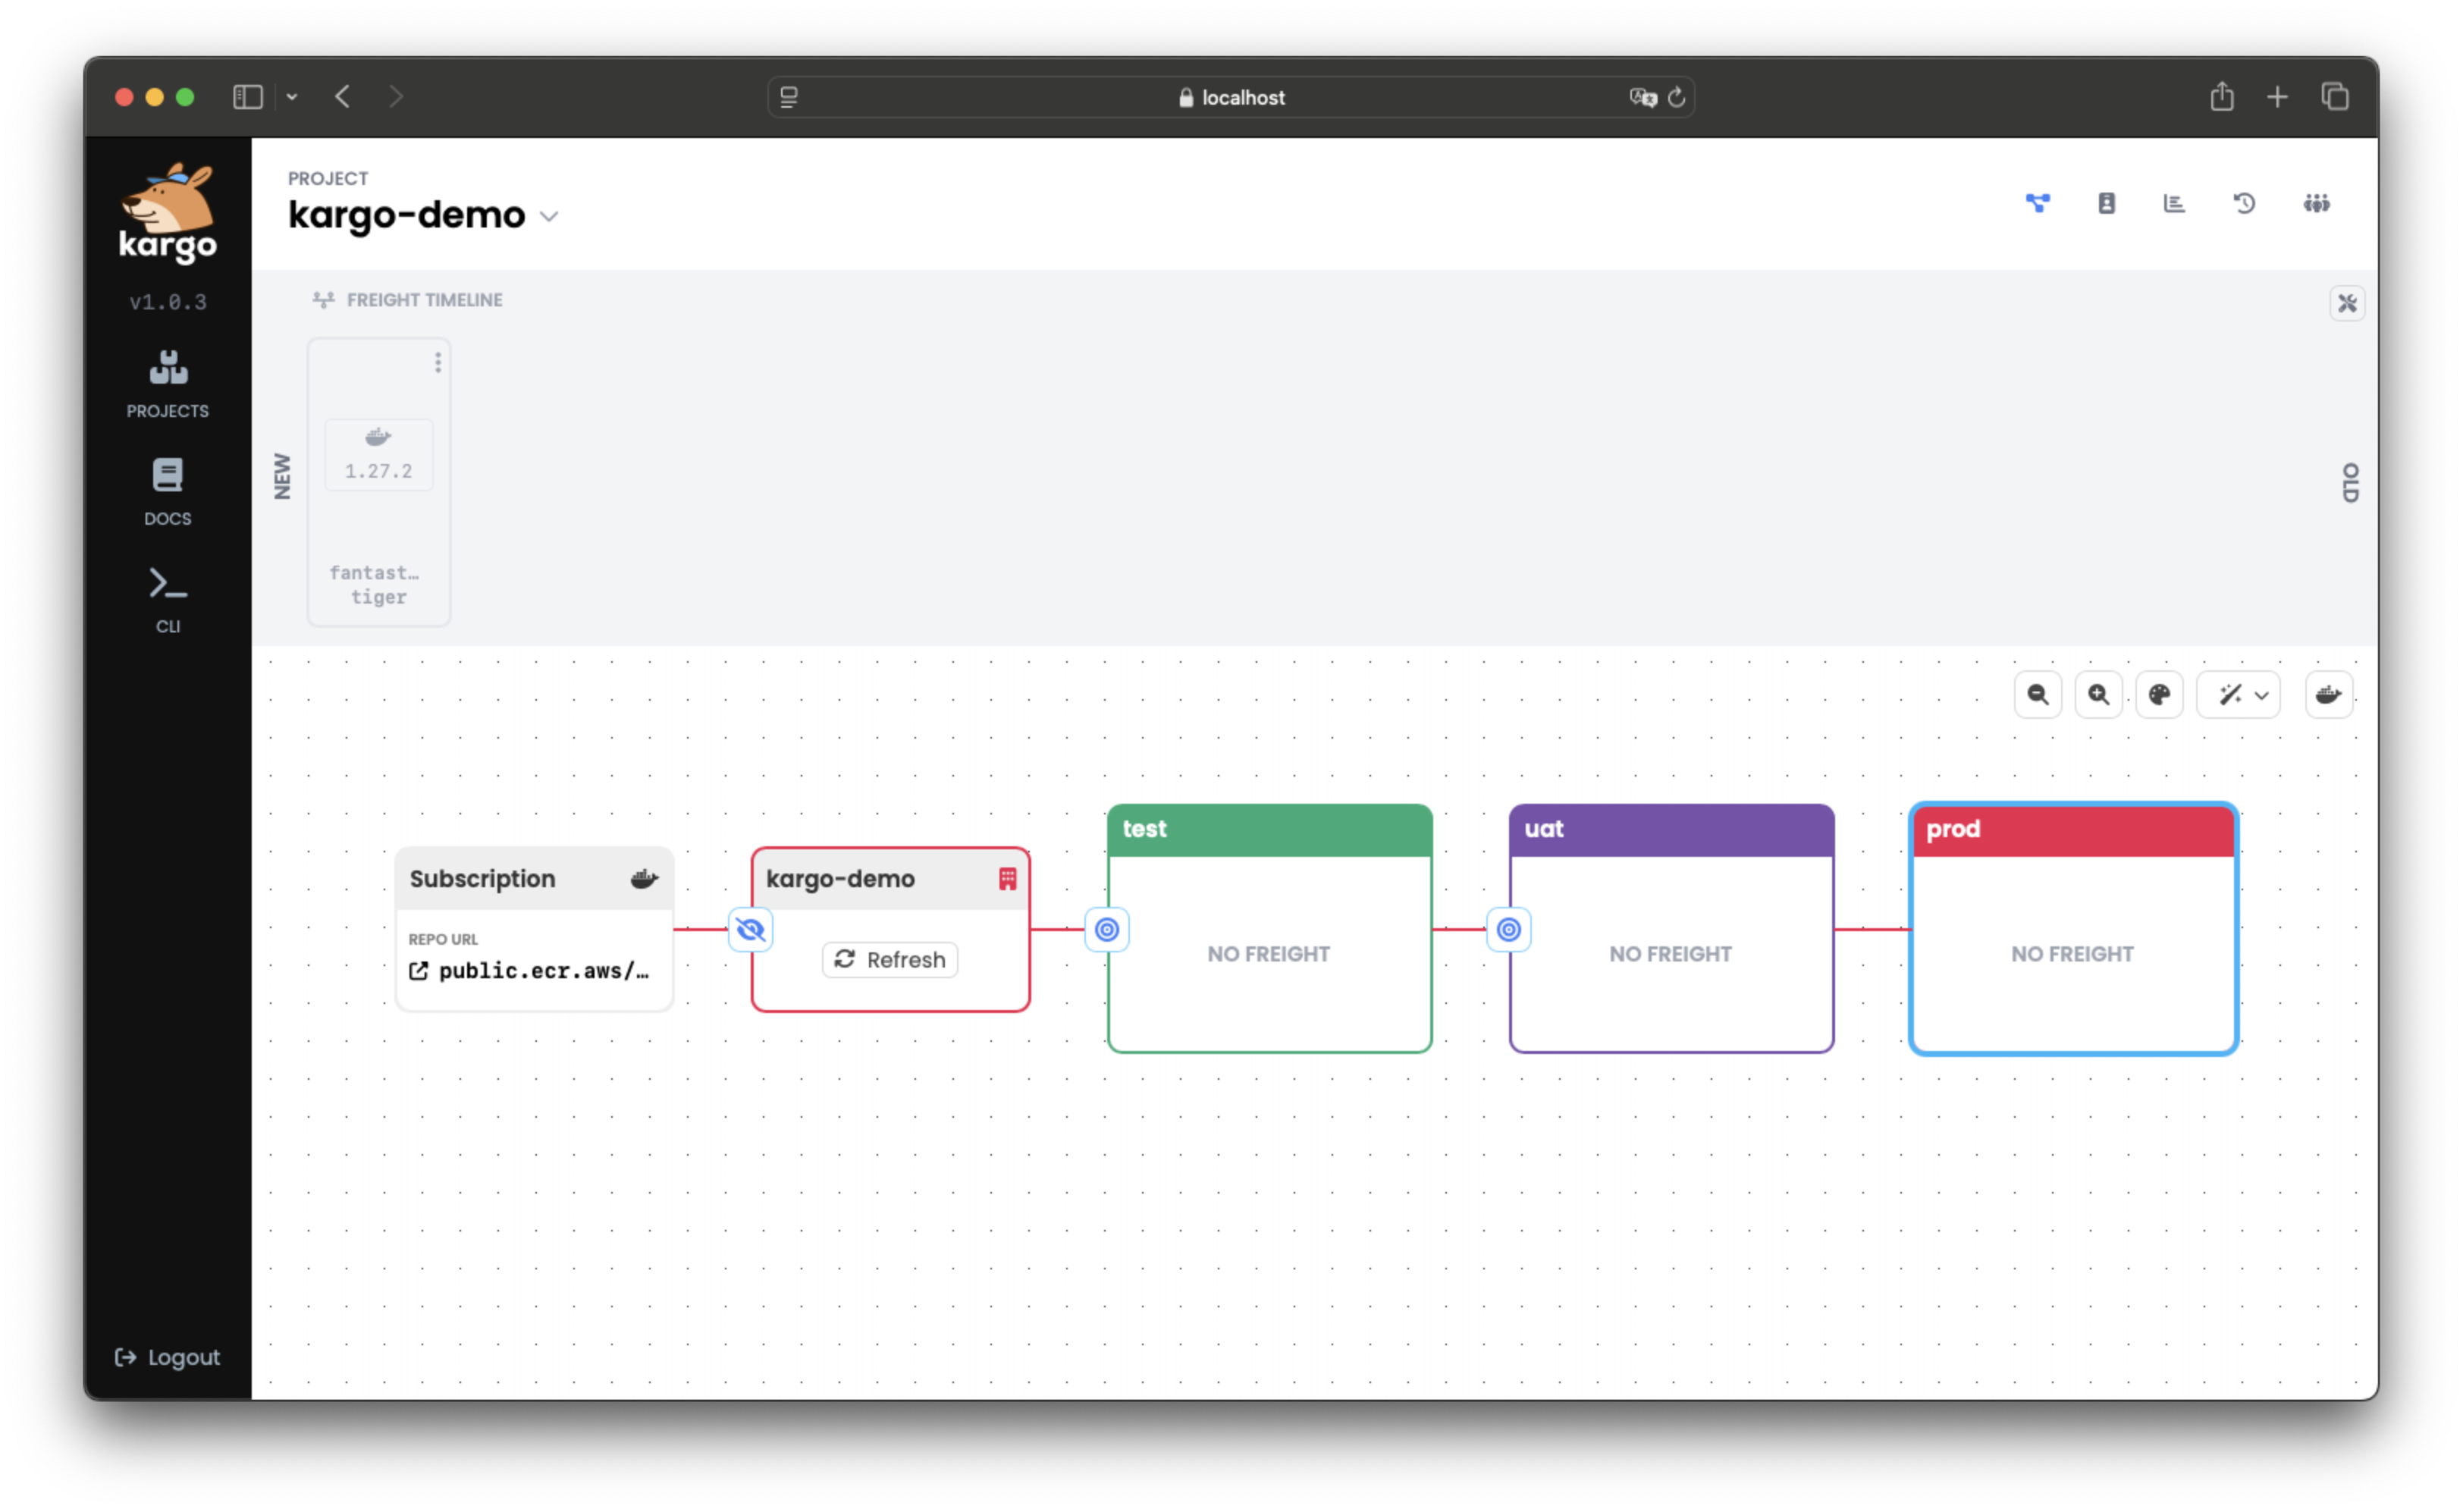This screenshot has height=1512, width=2463.
Task: Open the stage color palette icon
Action: (x=2160, y=694)
